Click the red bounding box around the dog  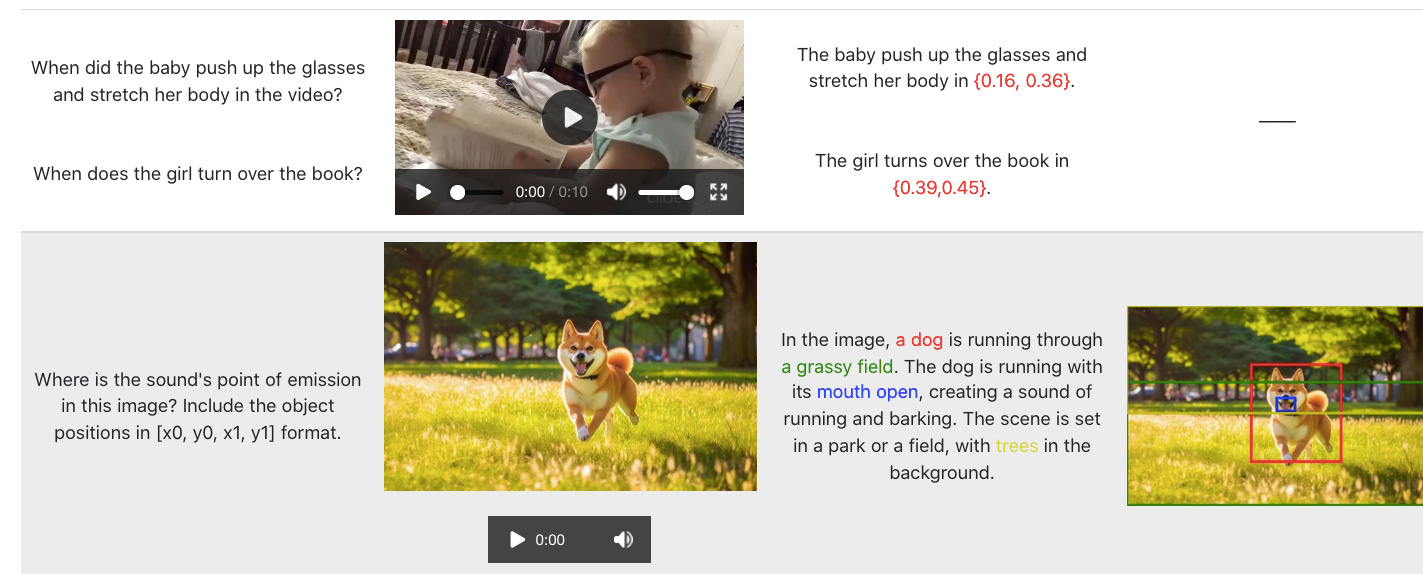[x=1295, y=413]
